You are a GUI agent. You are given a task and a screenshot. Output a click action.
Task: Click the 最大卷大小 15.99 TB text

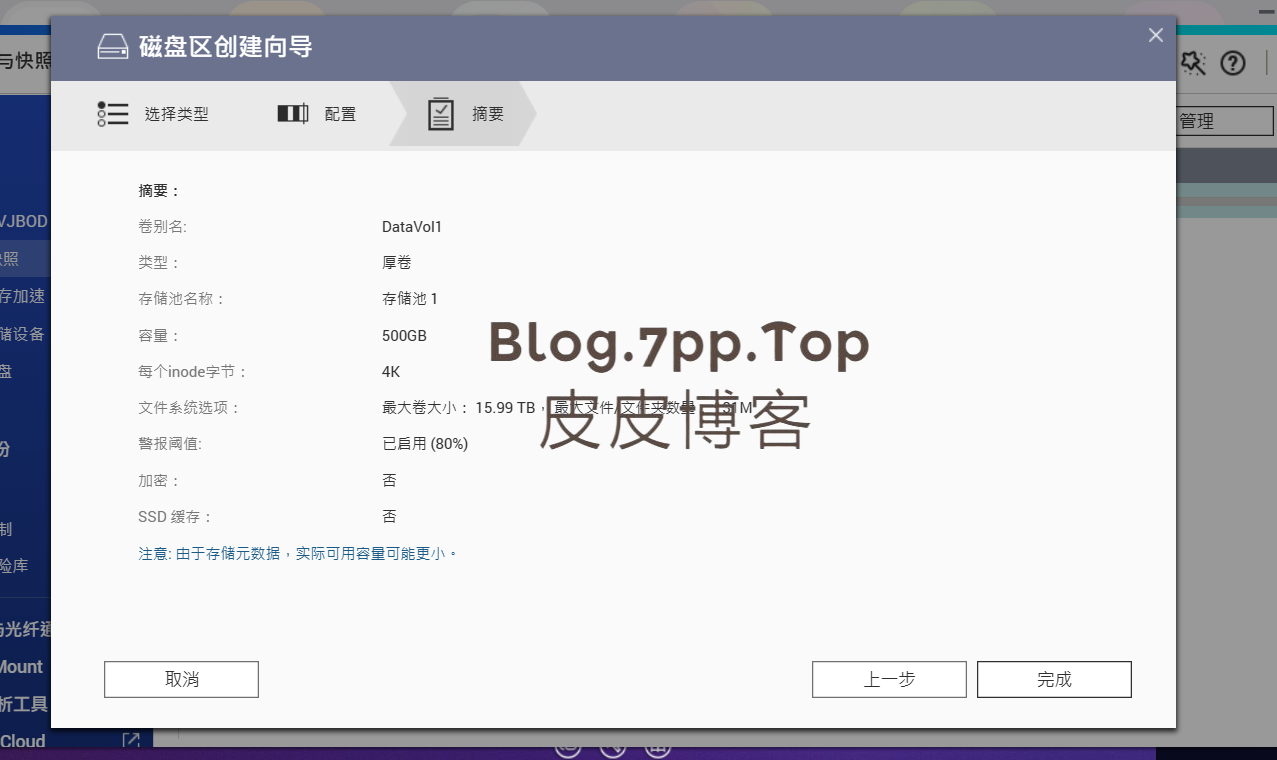(459, 408)
